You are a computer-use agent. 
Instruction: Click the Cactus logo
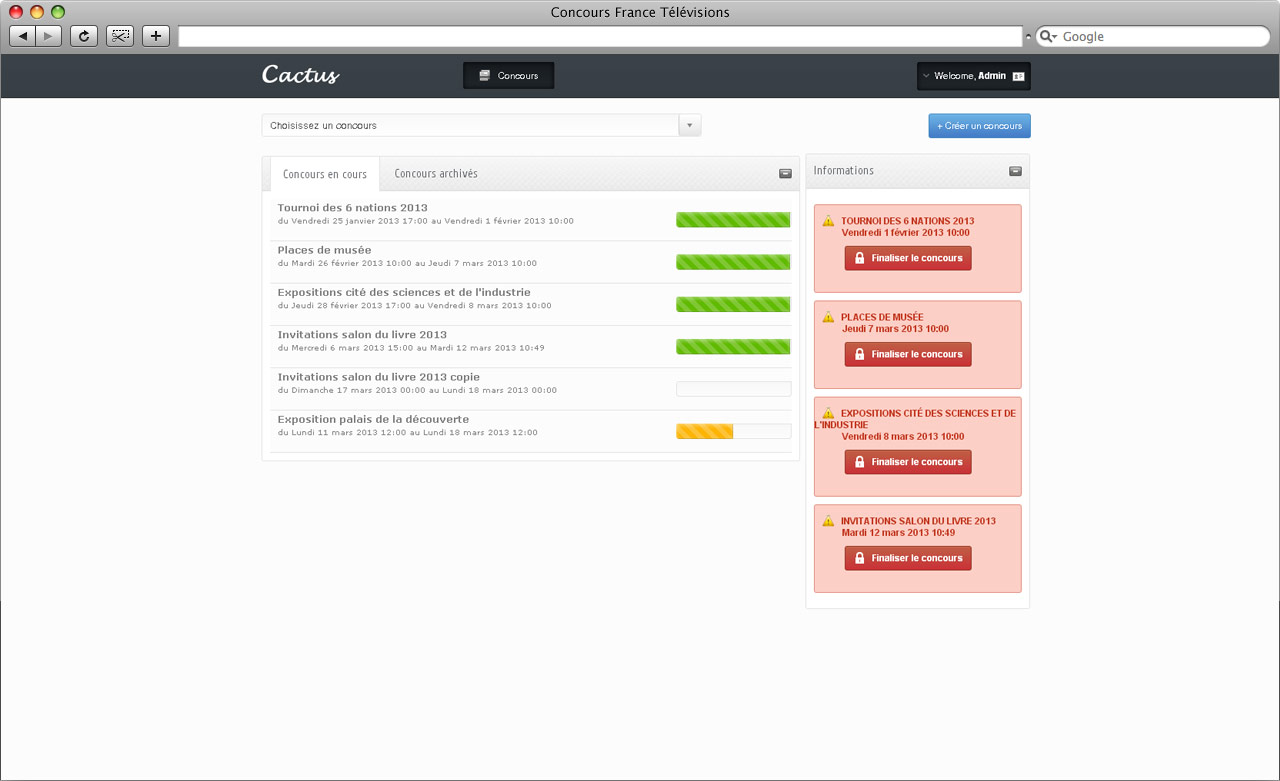(x=300, y=74)
